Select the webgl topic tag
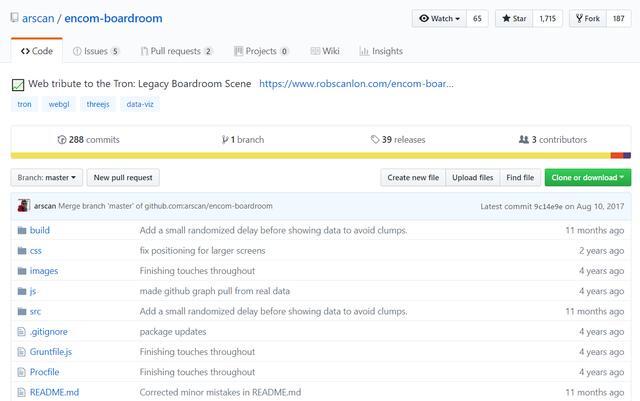640x401 pixels. (59, 104)
